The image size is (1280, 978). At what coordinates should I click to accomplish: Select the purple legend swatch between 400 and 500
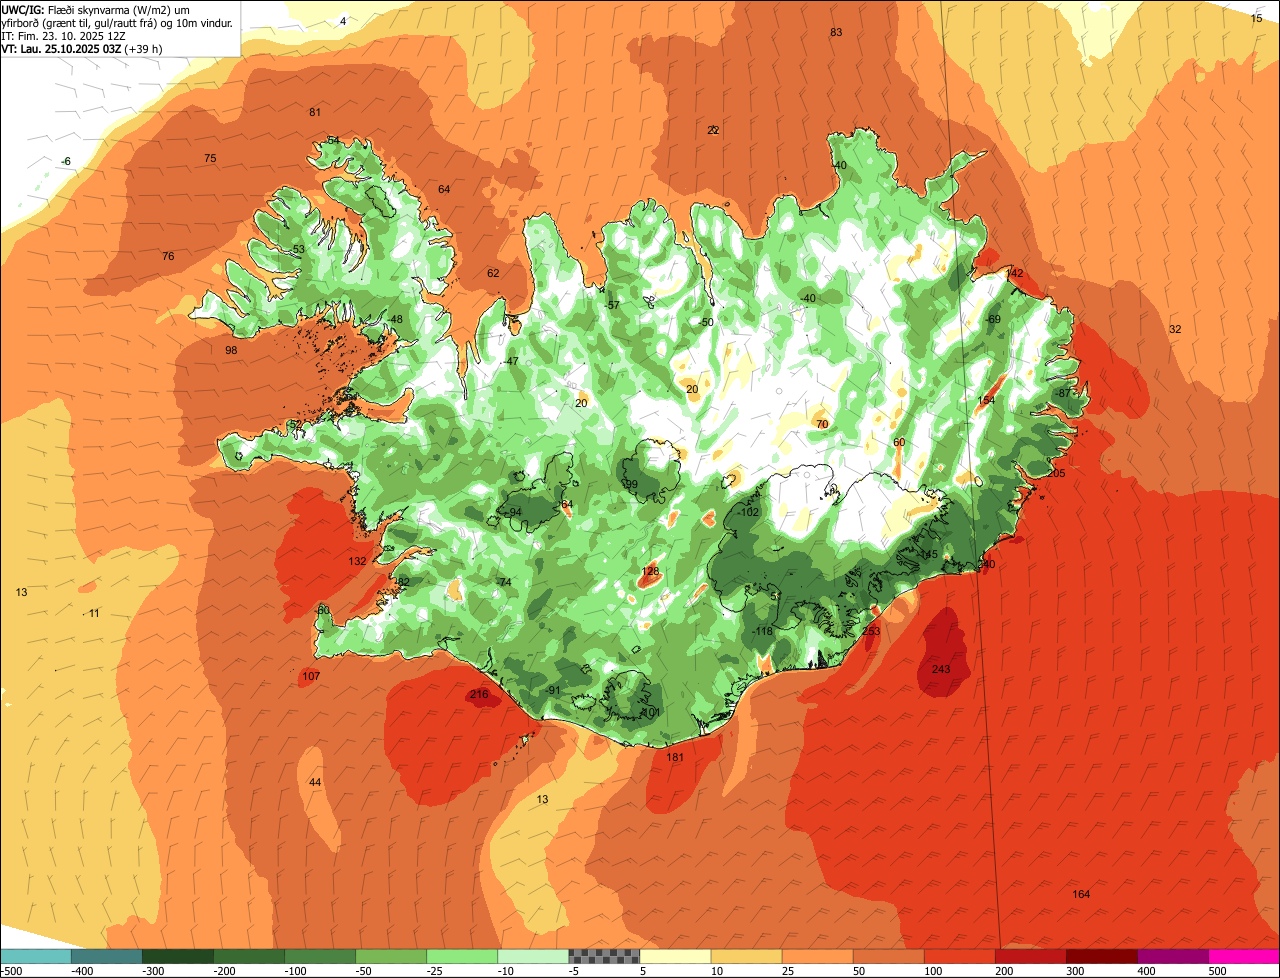click(1173, 956)
